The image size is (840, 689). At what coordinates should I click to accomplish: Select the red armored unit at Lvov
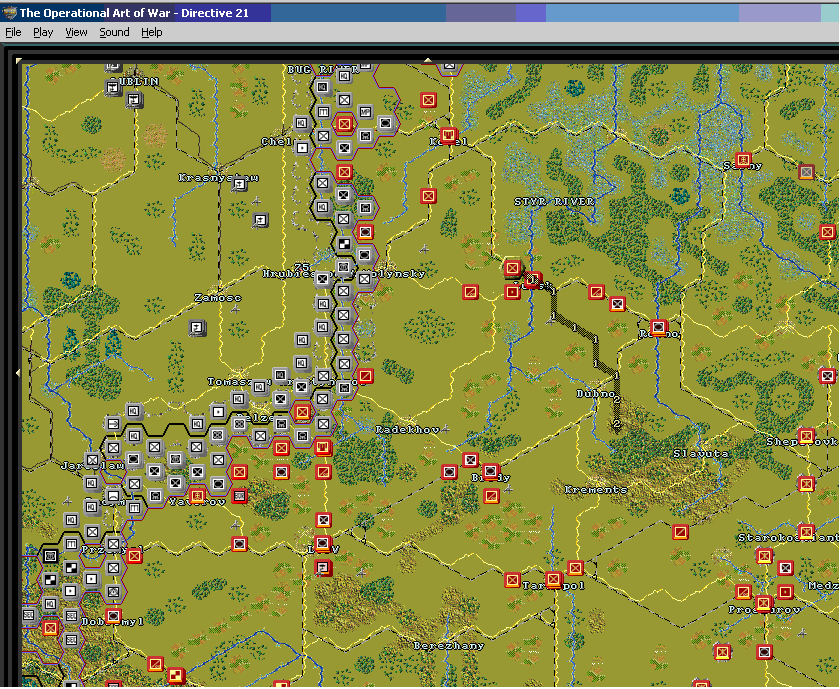click(x=322, y=544)
